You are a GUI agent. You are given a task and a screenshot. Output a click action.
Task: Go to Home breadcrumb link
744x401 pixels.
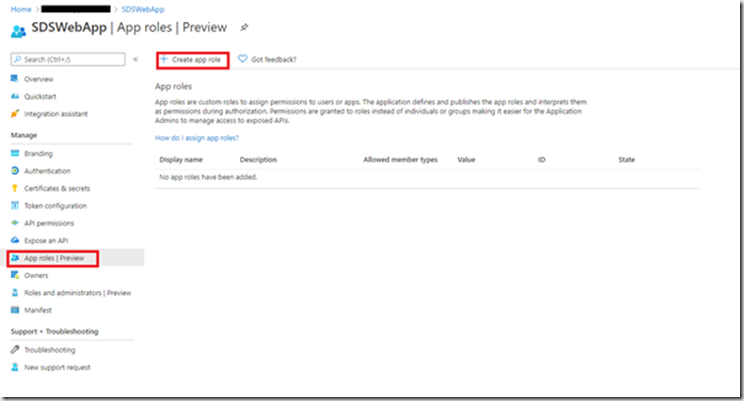21,9
